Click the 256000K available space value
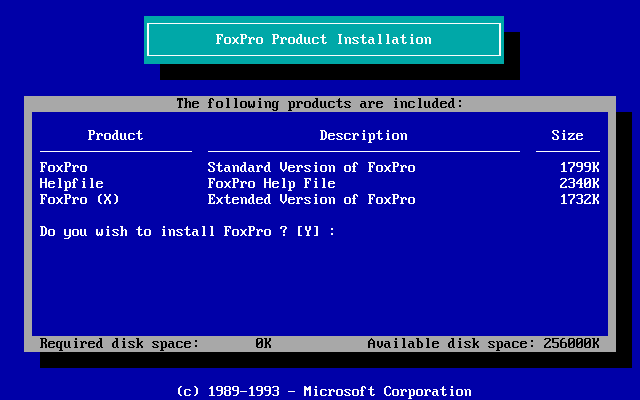This screenshot has width=640, height=400. (x=571, y=344)
